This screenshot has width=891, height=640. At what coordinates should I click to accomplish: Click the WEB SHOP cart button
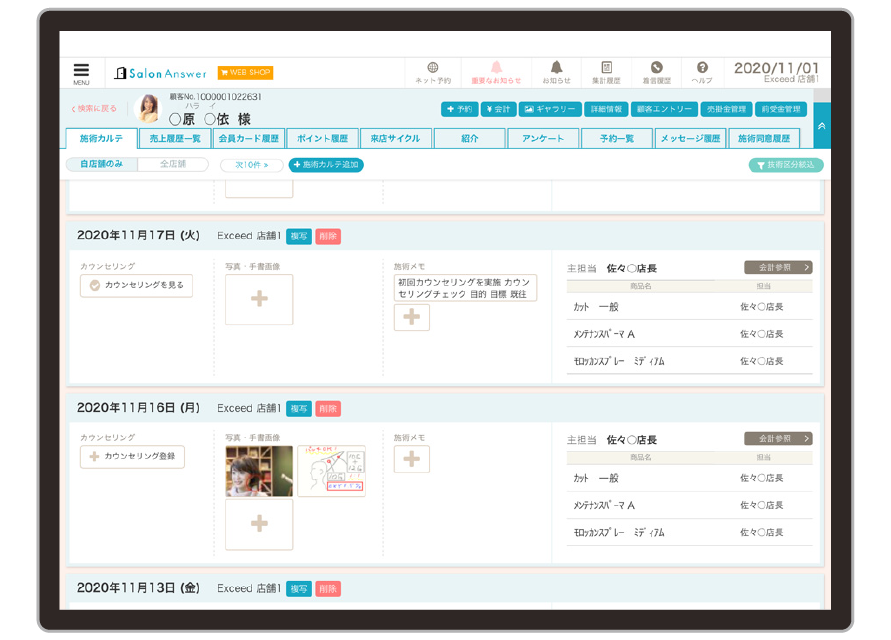(x=245, y=73)
